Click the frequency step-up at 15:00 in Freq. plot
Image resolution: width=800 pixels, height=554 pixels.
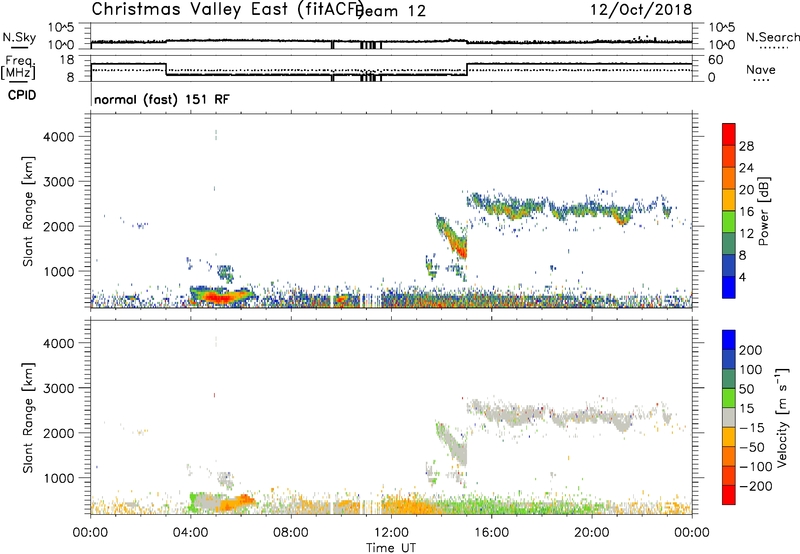pos(467,69)
